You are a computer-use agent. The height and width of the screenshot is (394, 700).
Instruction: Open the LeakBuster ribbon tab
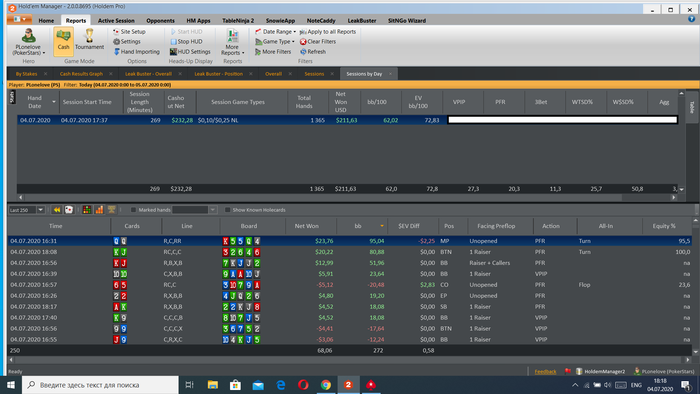point(362,21)
